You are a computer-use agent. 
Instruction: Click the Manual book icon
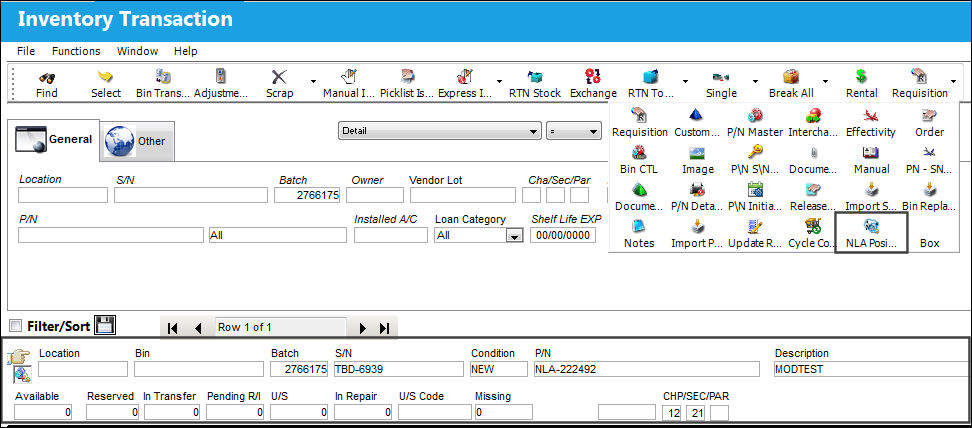871,153
